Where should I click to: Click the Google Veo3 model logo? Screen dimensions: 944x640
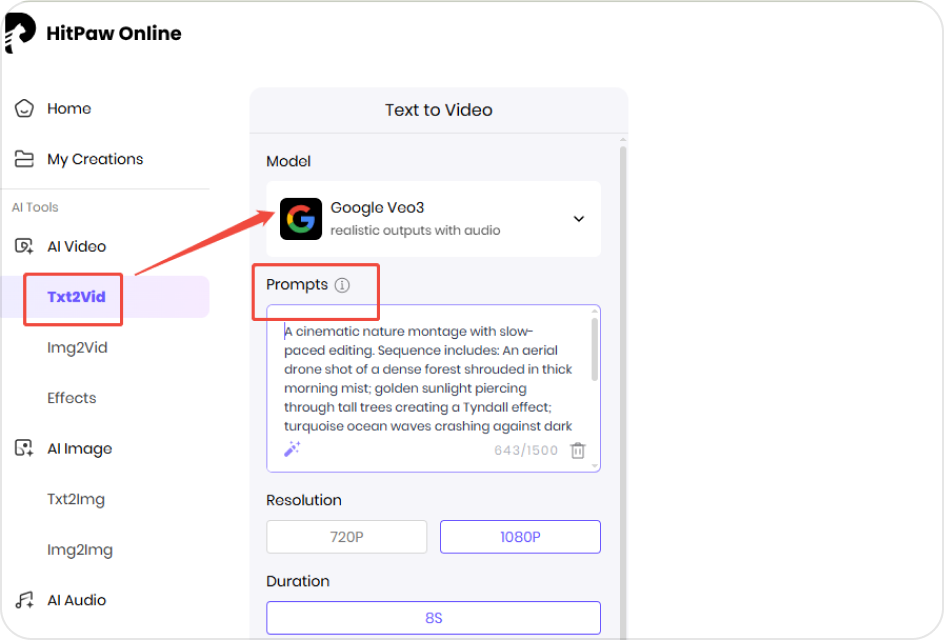point(300,219)
